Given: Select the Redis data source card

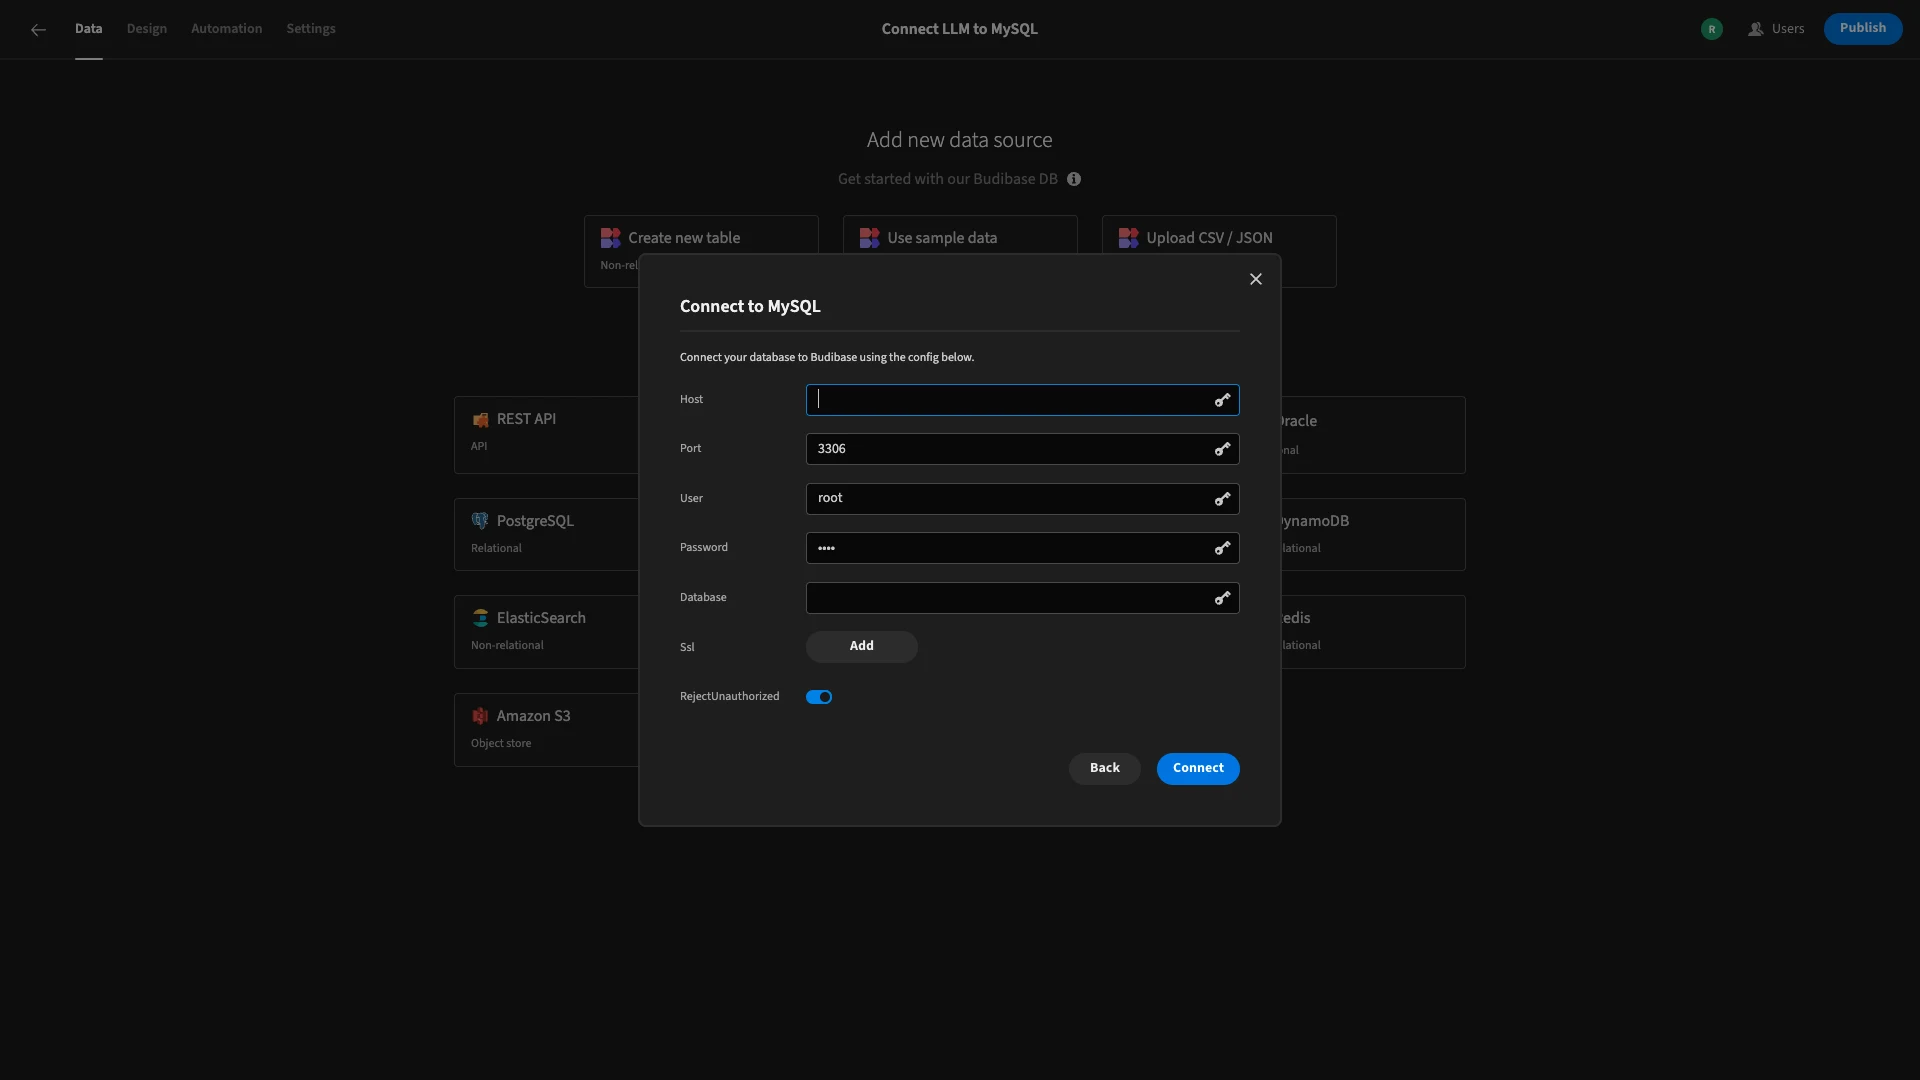Looking at the screenshot, I should coord(1373,632).
